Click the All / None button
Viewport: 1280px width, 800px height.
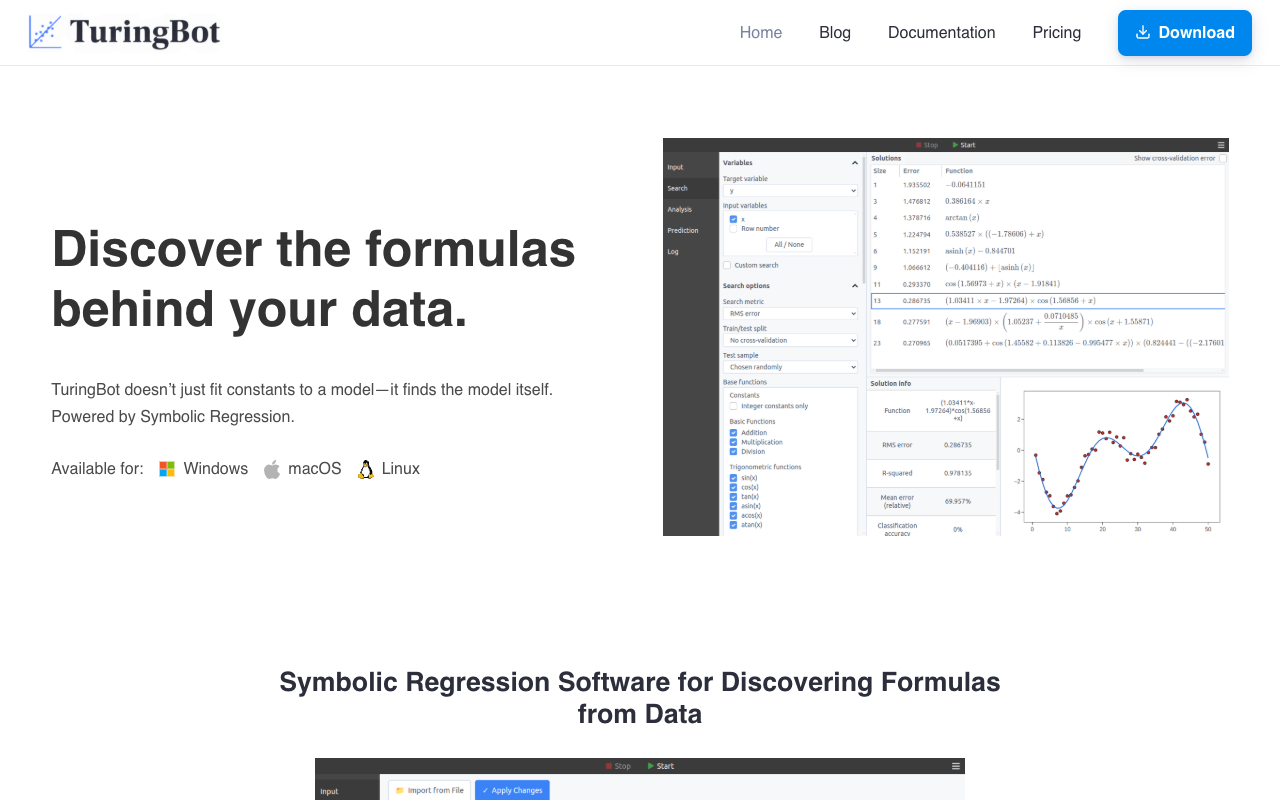click(x=789, y=244)
